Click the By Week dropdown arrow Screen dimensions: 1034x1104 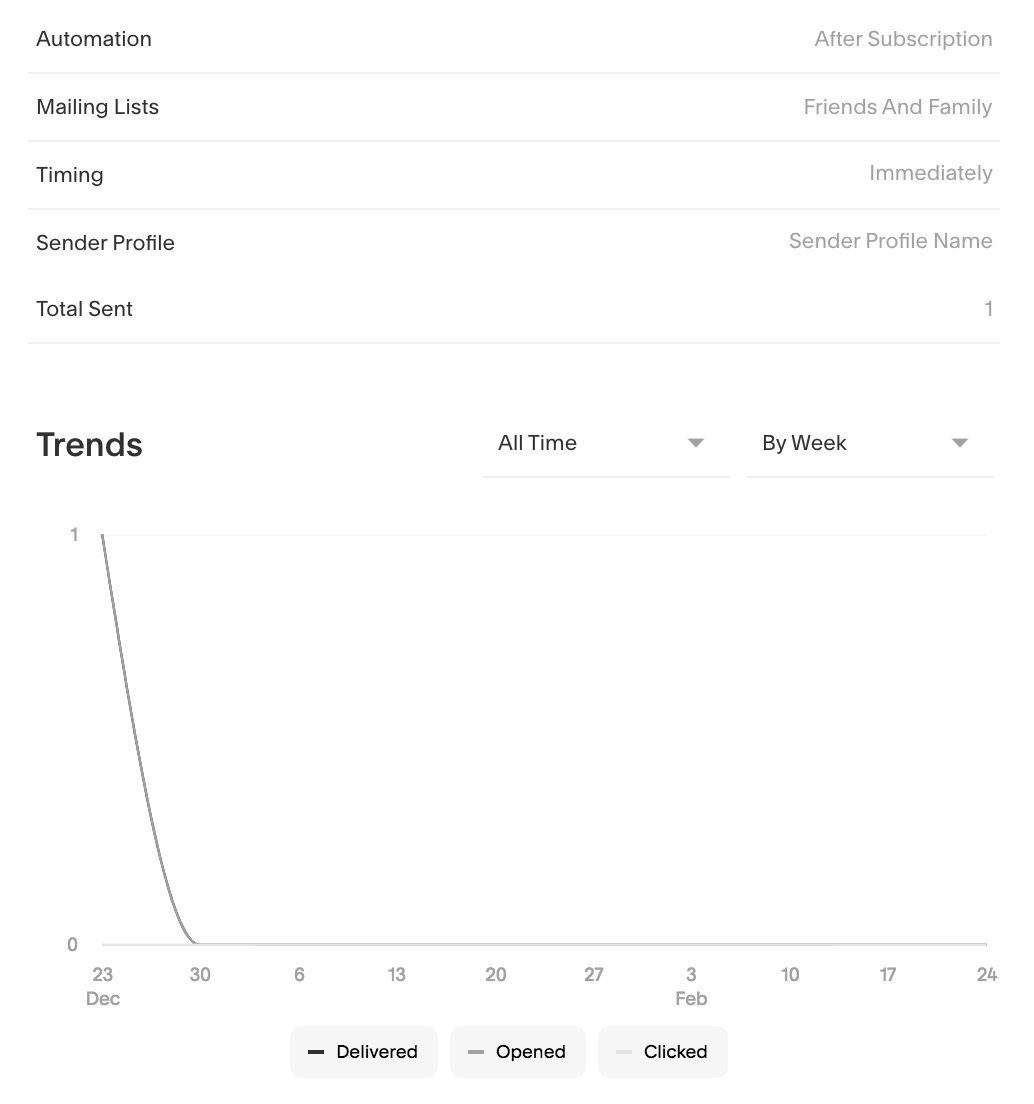(960, 443)
